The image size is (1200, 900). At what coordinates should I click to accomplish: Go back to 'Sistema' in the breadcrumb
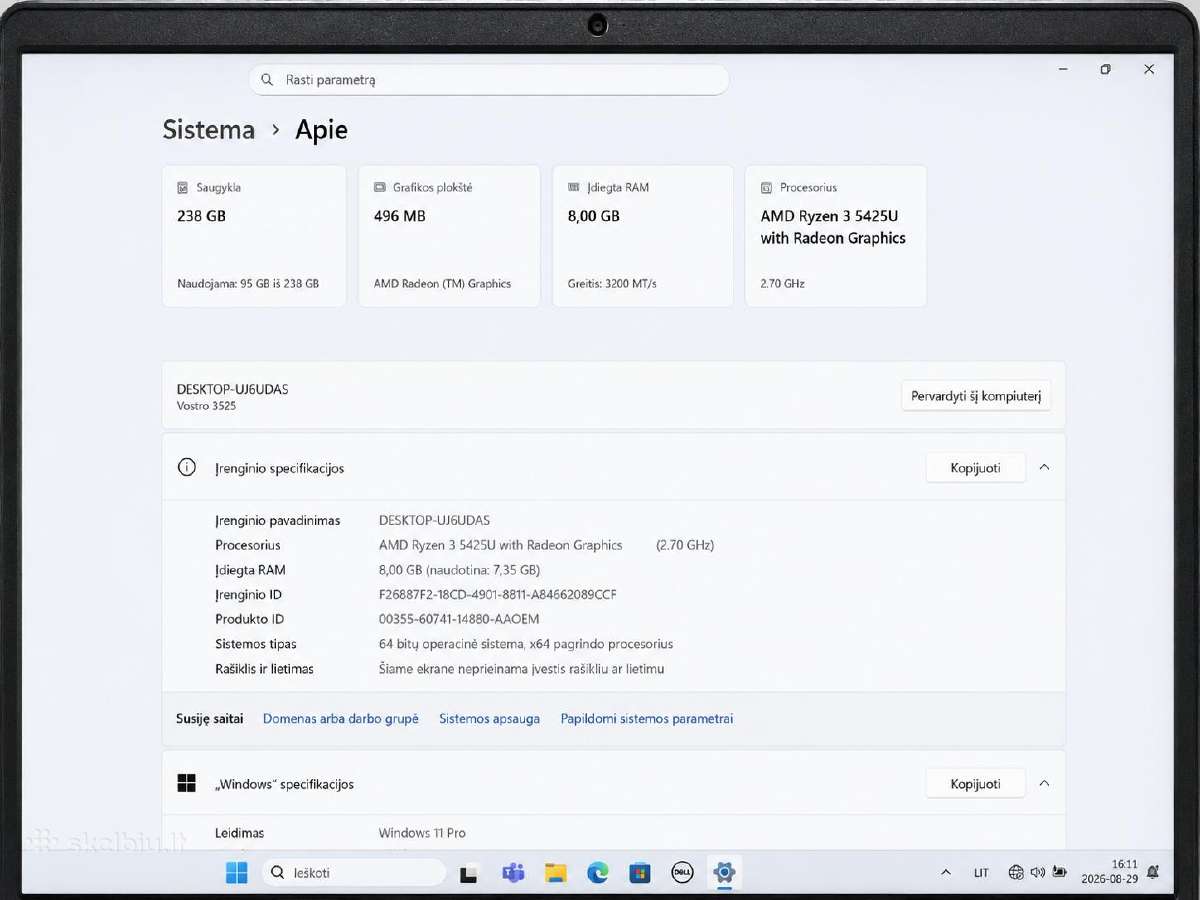coord(209,130)
